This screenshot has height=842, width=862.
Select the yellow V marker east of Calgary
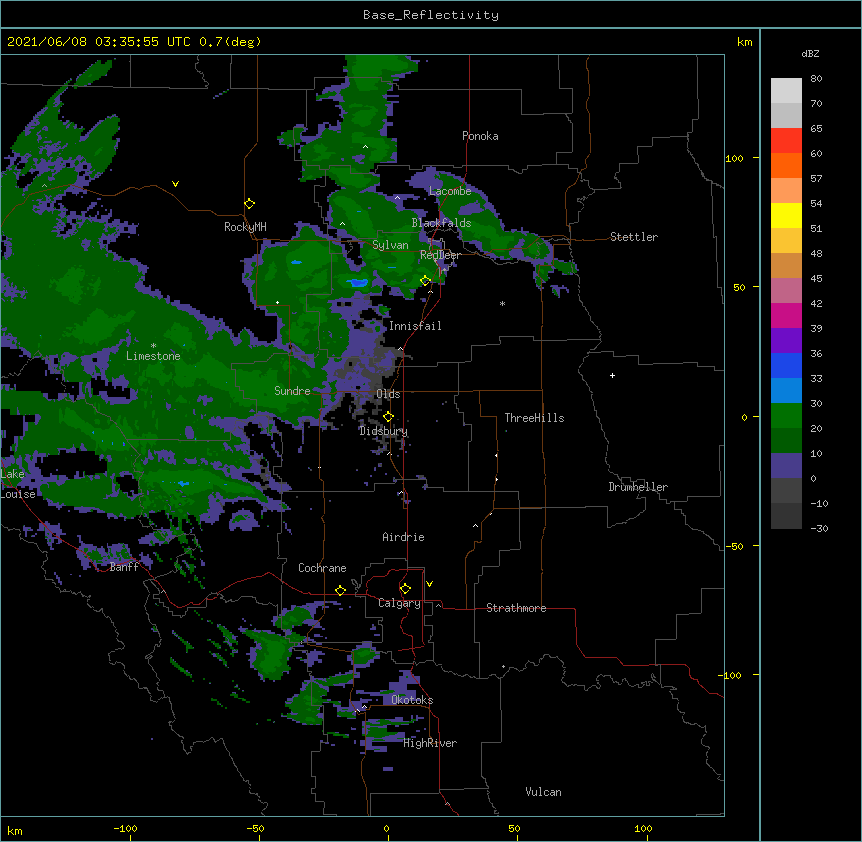tap(429, 584)
